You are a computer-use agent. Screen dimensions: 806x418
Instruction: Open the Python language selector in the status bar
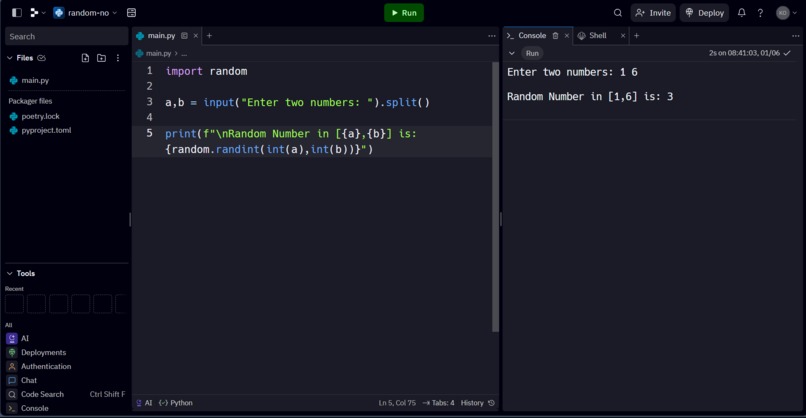point(176,403)
